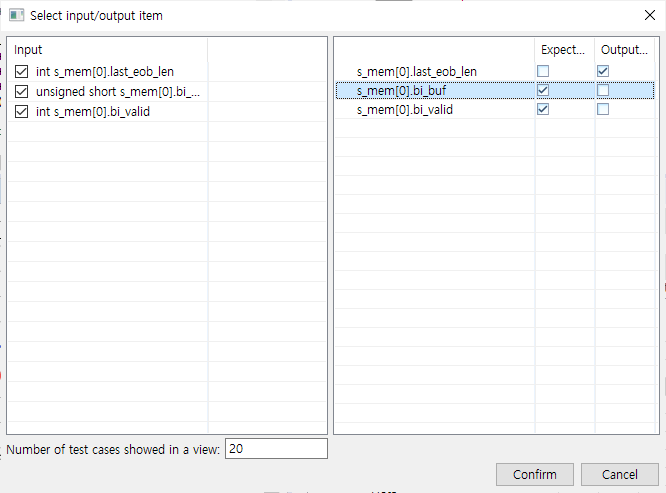
Task: Select the highlighted s_mem[0].bi_buf row
Action: [x=495, y=90]
